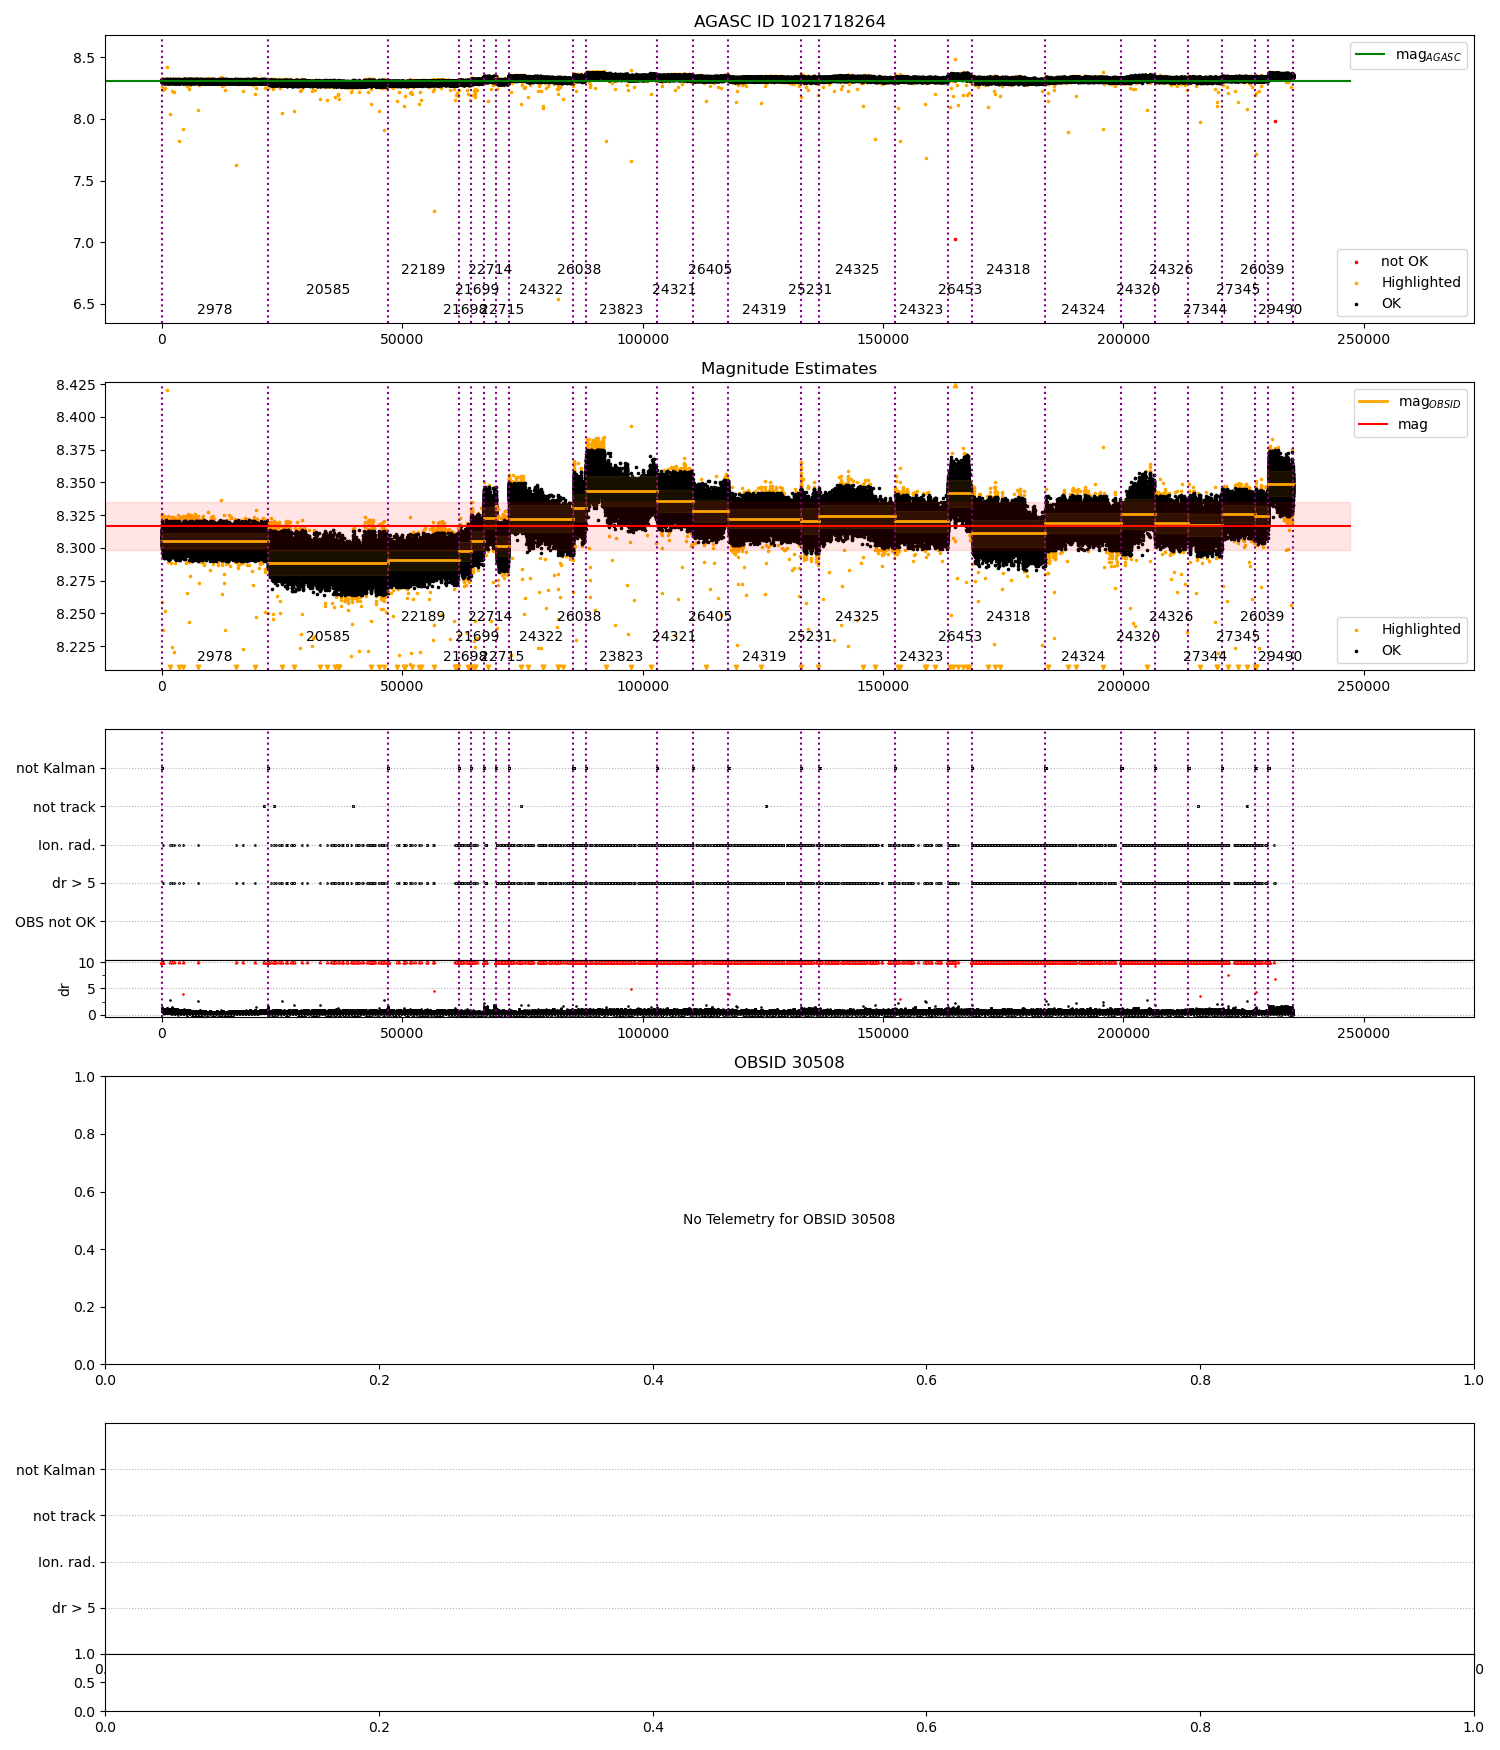The height and width of the screenshot is (1750, 1500).
Task: Click the y-axis tick '8.400'
Action: click(x=76, y=418)
